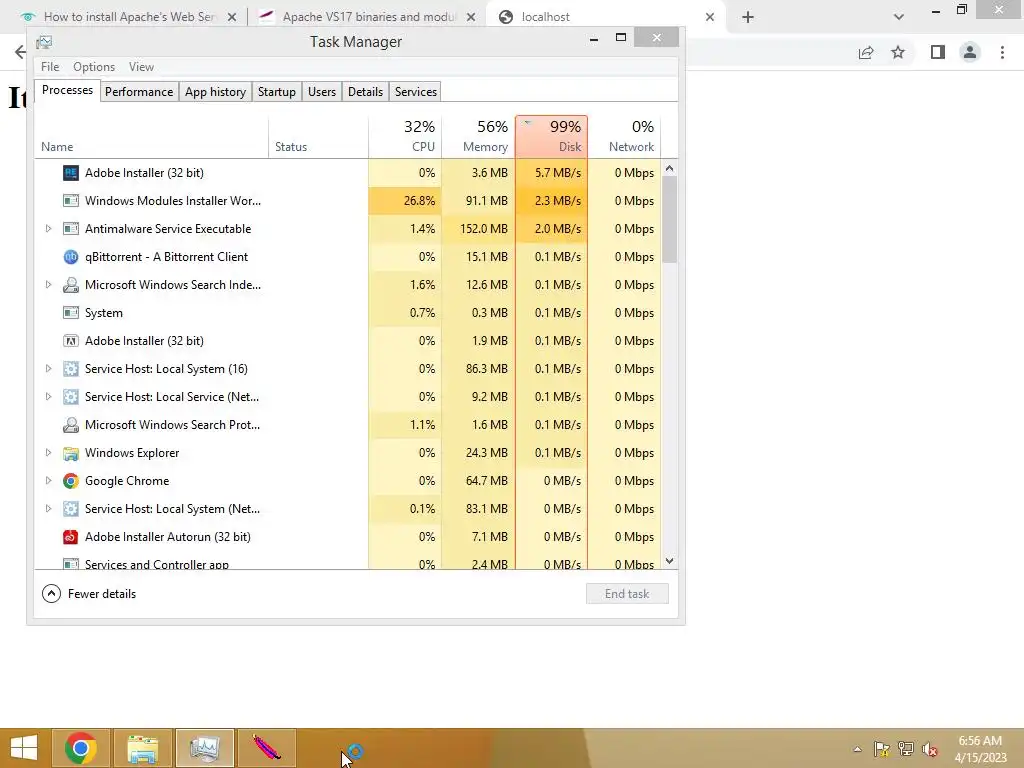Open the Chrome profile avatar
The width and height of the screenshot is (1024, 768).
(x=970, y=52)
